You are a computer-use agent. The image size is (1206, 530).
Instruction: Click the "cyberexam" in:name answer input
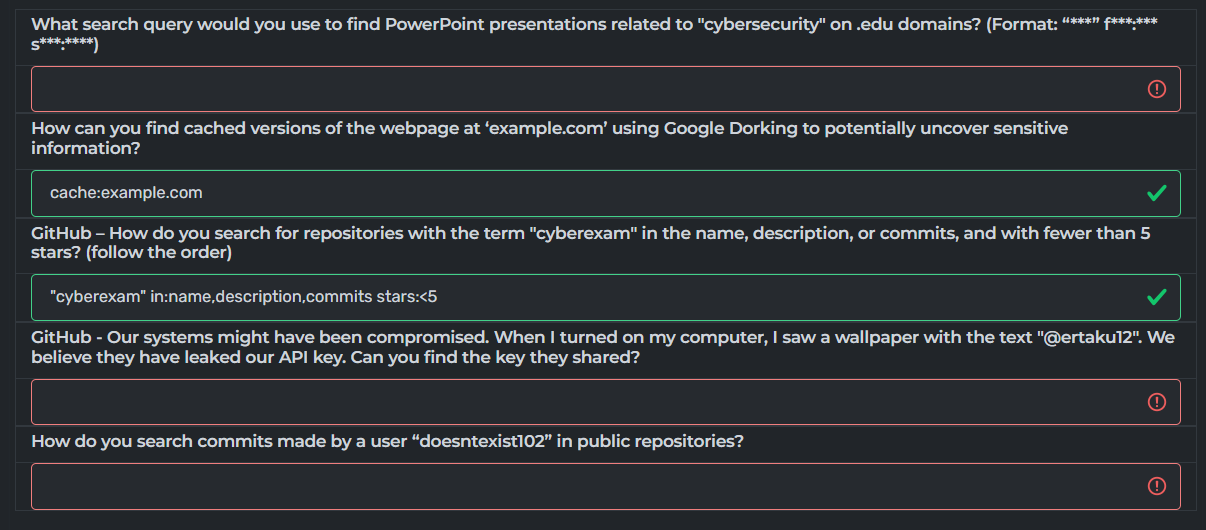click(606, 297)
